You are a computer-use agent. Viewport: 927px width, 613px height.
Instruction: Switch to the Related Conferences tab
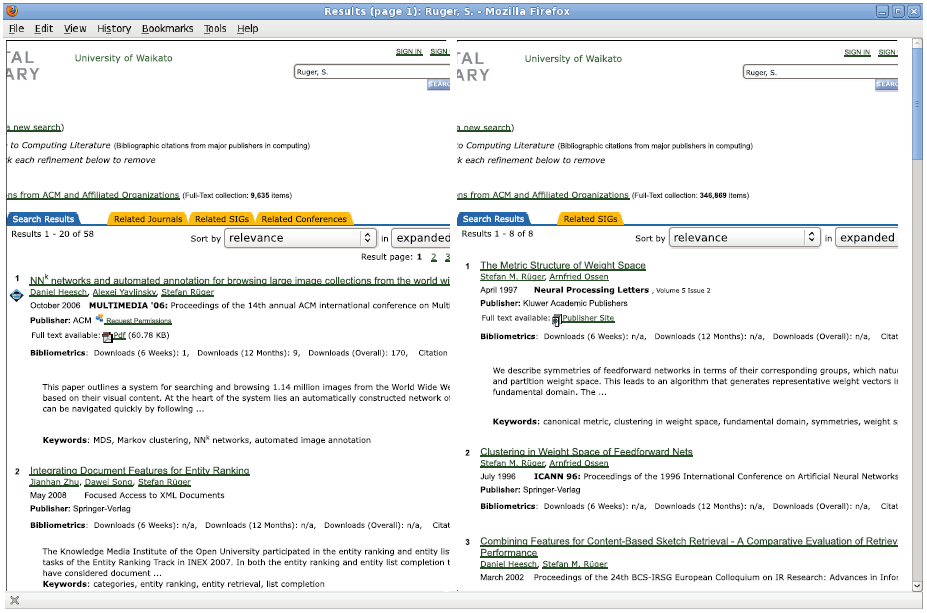pyautogui.click(x=304, y=219)
